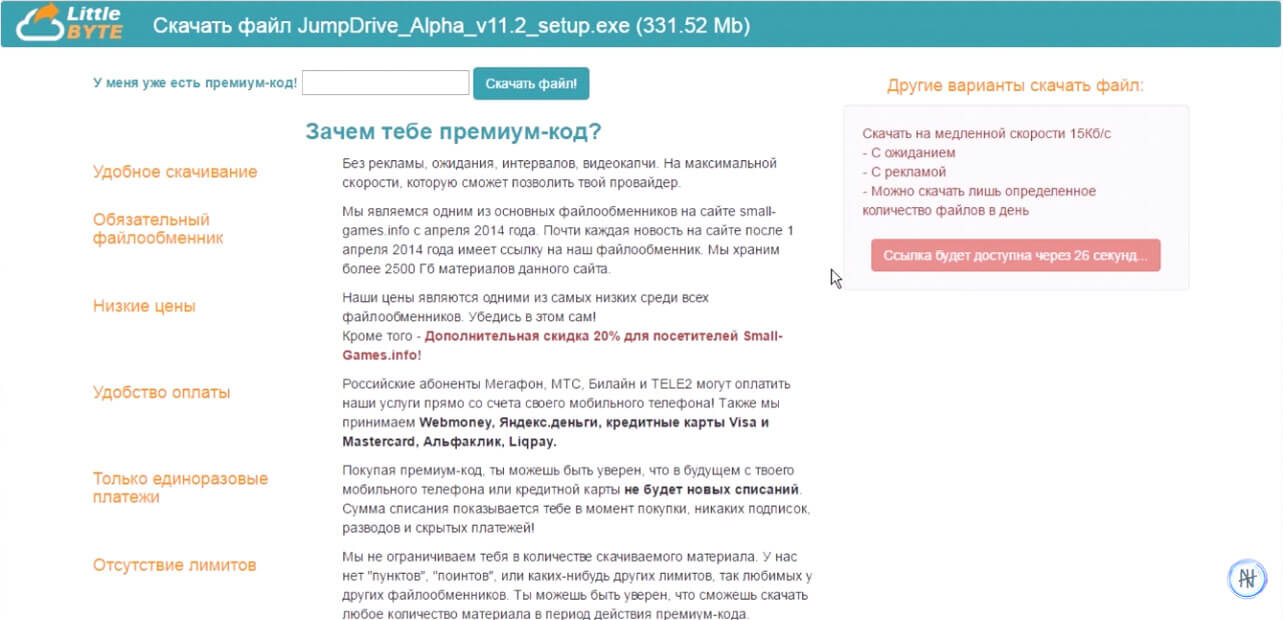Screen dimensions: 1283x620
Task: Click the label 'У меня уже есть премиум-код!'
Action: (x=195, y=83)
